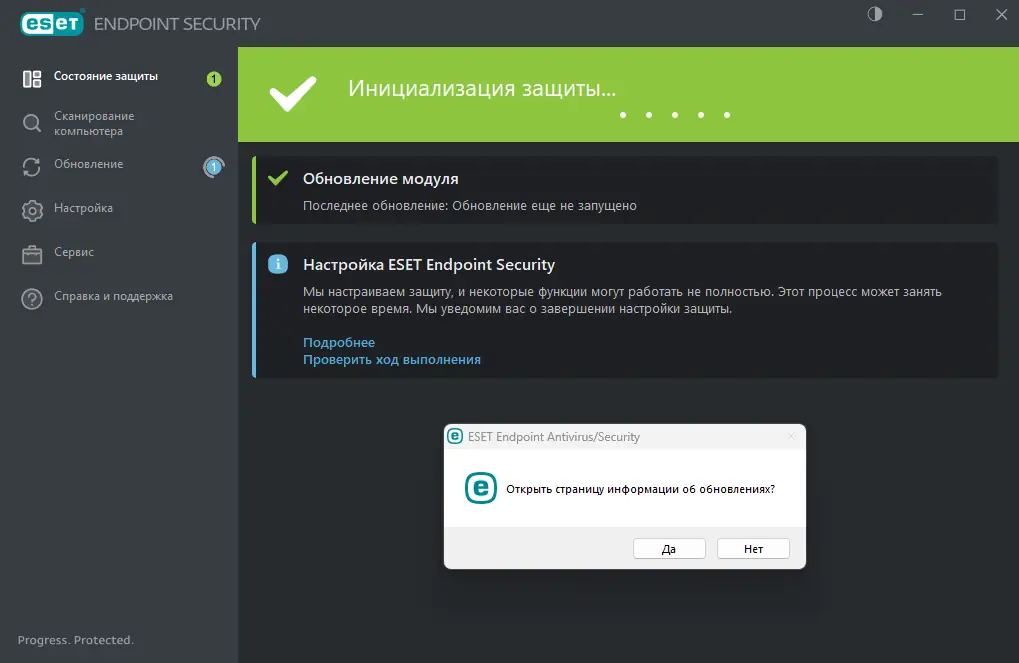Click the badge on Состояние защиты
1019x663 pixels.
point(213,78)
